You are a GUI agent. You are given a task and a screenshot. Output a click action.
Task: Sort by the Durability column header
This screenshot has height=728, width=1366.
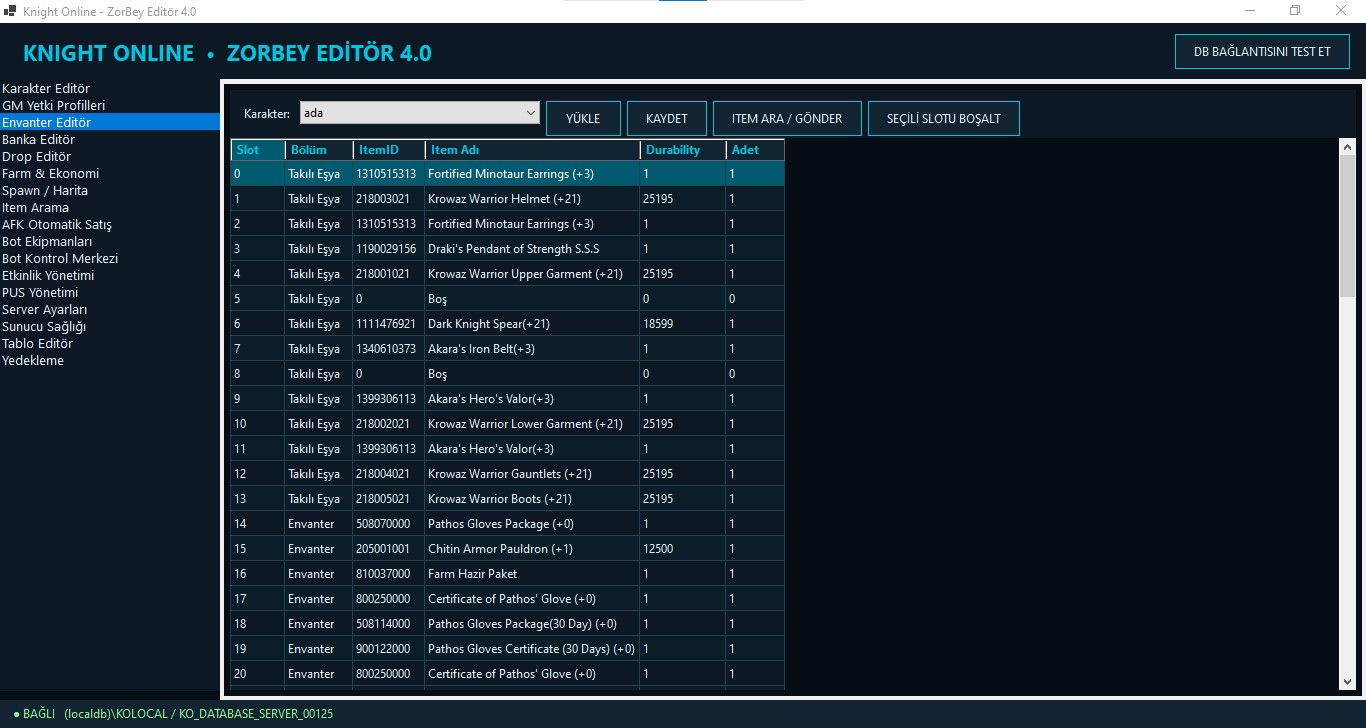point(683,150)
